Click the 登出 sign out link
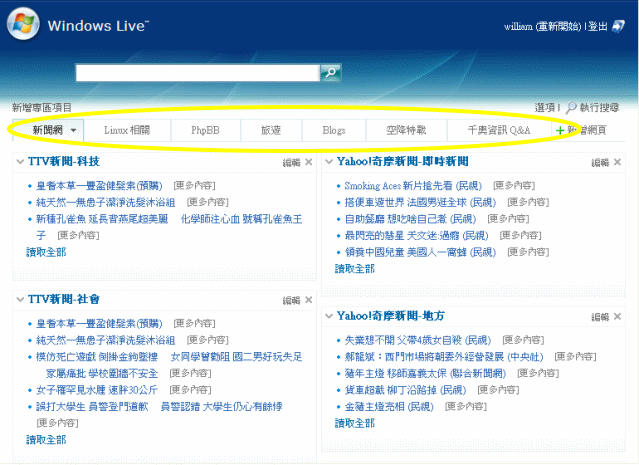The width and height of the screenshot is (639, 465). pyautogui.click(x=598, y=26)
